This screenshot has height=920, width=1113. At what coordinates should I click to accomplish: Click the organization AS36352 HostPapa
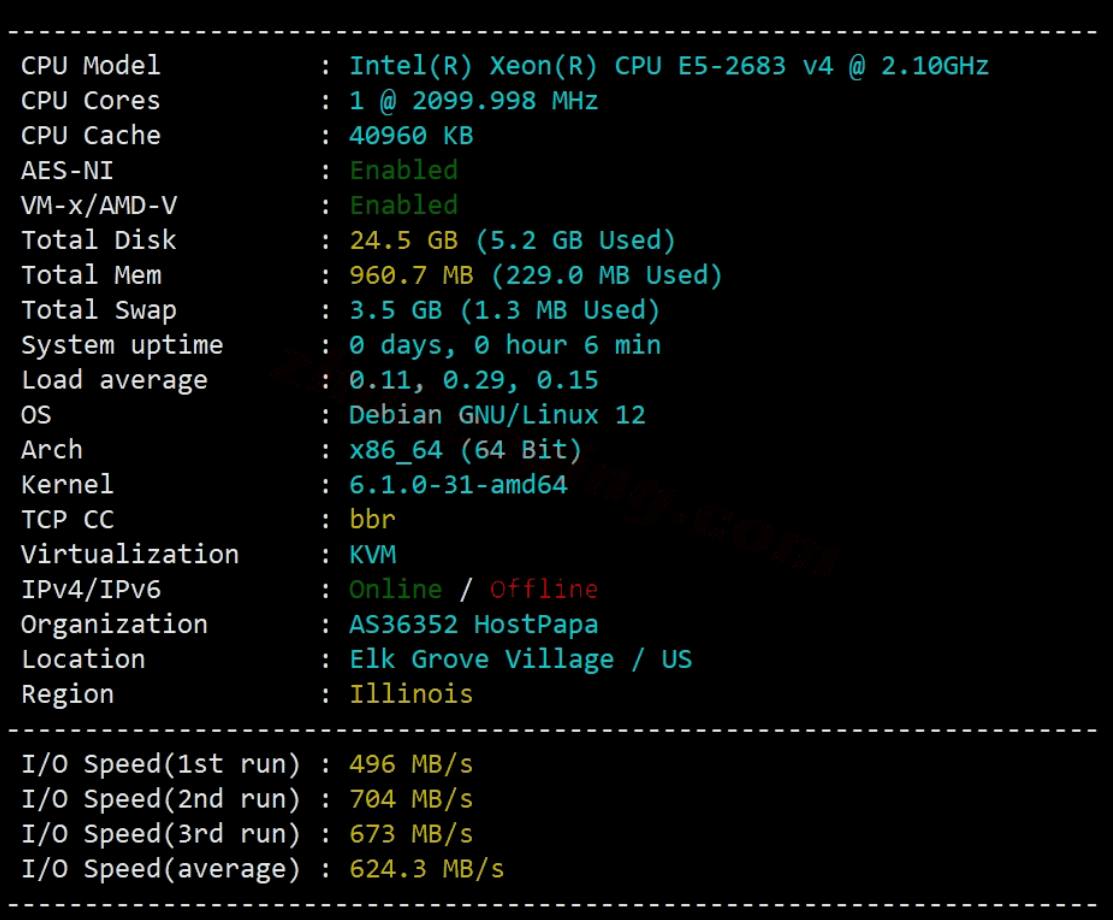473,625
